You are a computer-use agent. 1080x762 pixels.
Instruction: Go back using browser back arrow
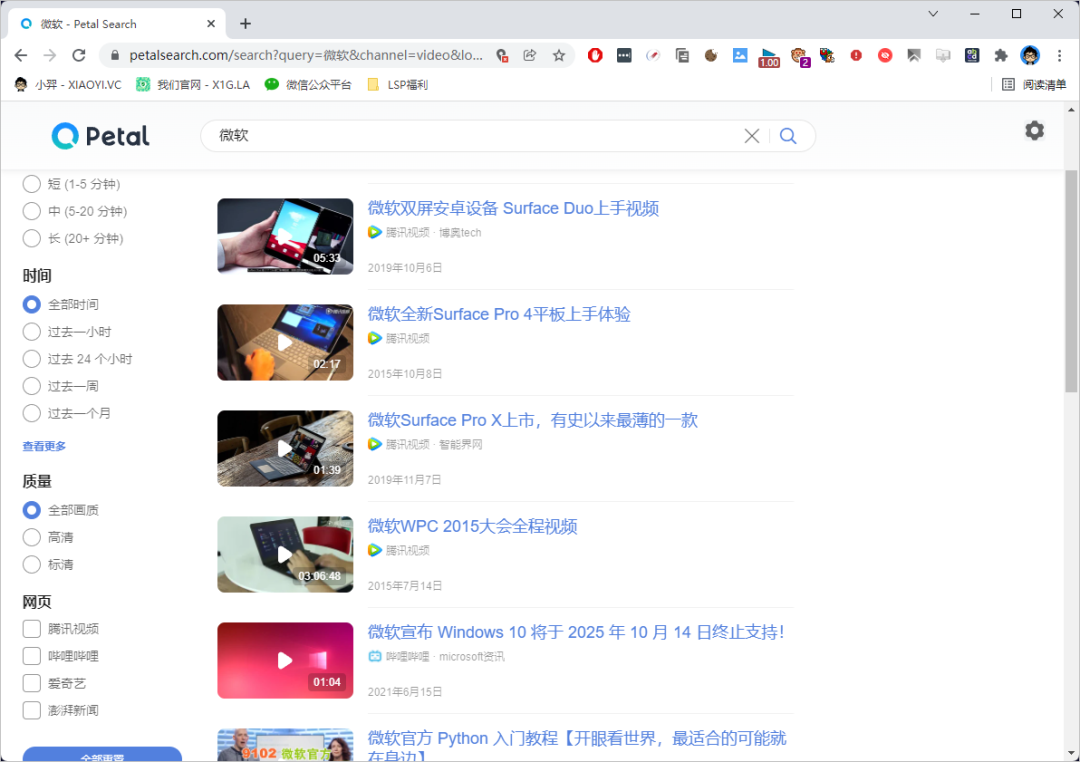21,55
